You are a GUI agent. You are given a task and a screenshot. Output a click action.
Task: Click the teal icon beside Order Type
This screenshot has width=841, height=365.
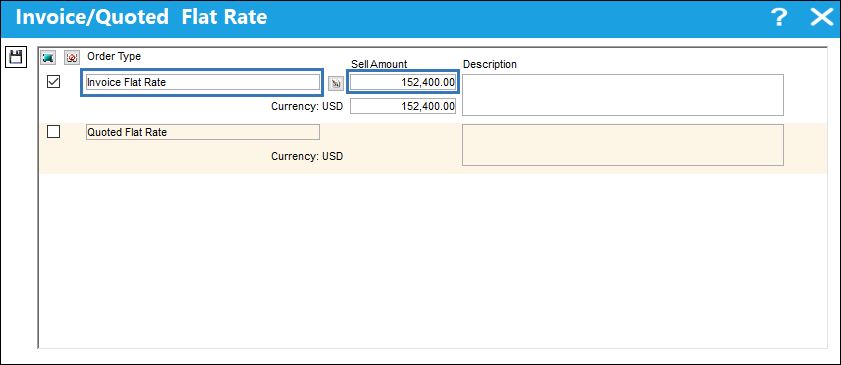click(48, 57)
